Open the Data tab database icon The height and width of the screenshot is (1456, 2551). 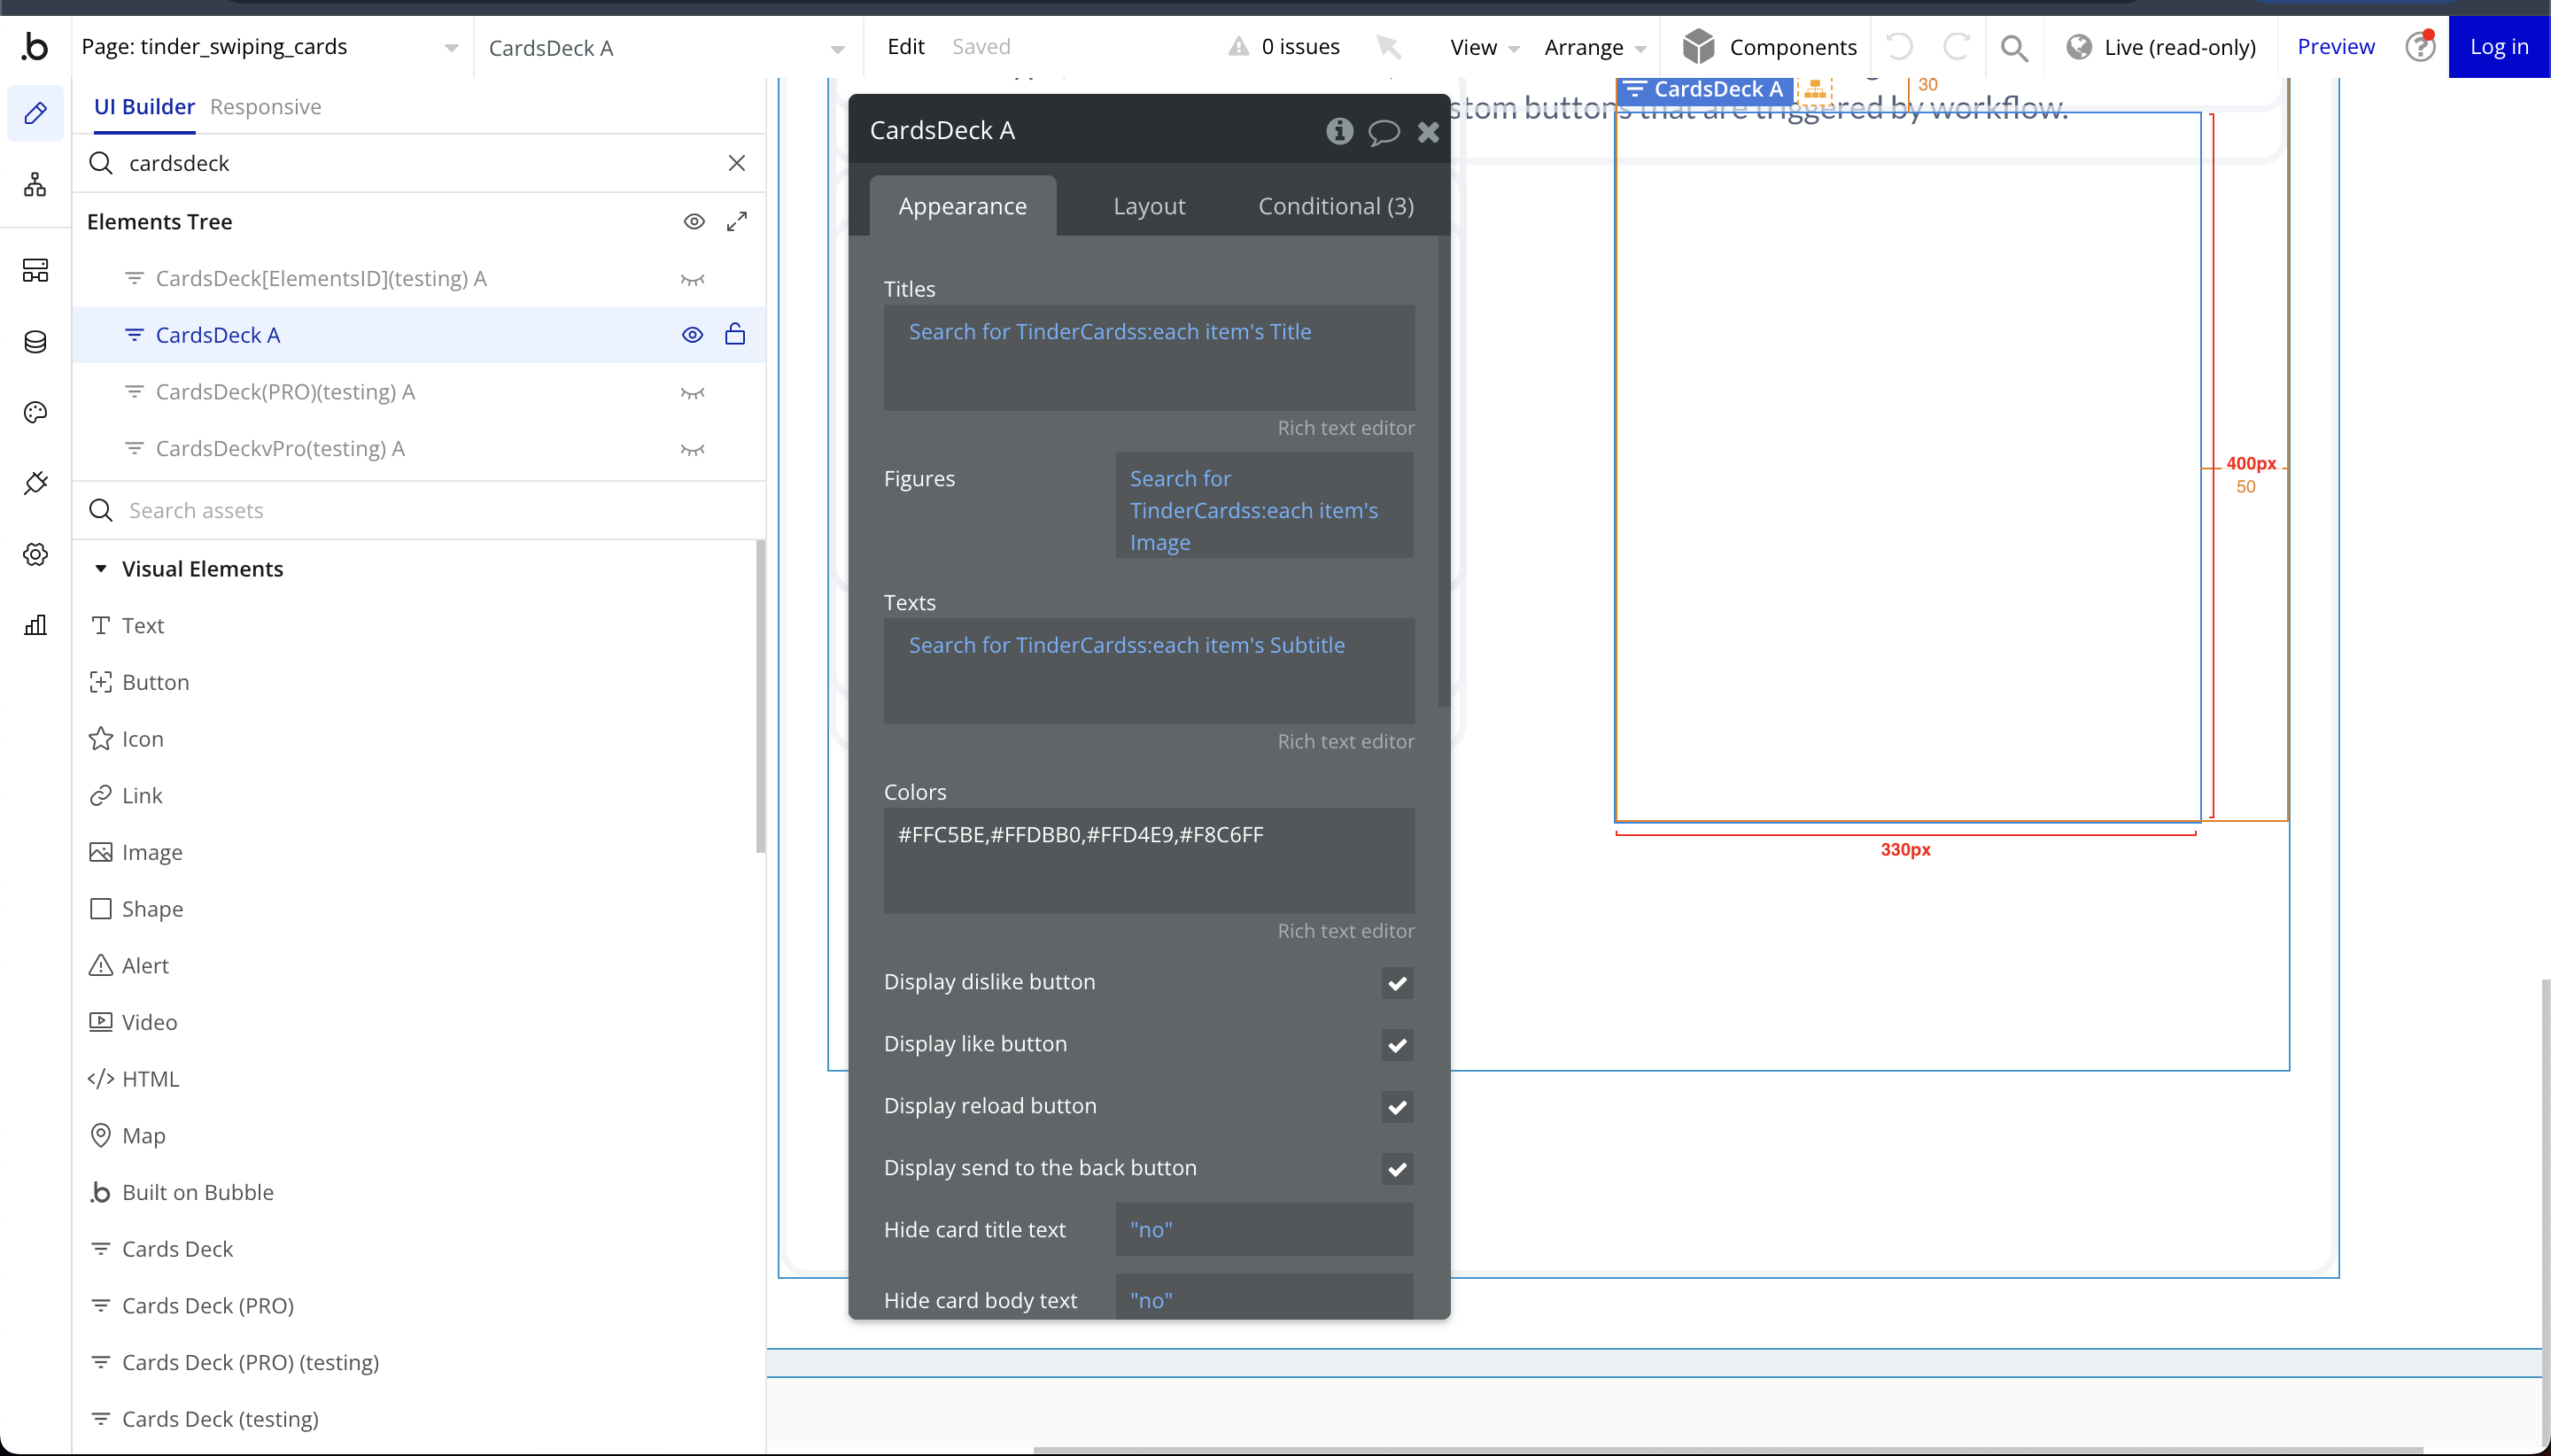(x=35, y=342)
